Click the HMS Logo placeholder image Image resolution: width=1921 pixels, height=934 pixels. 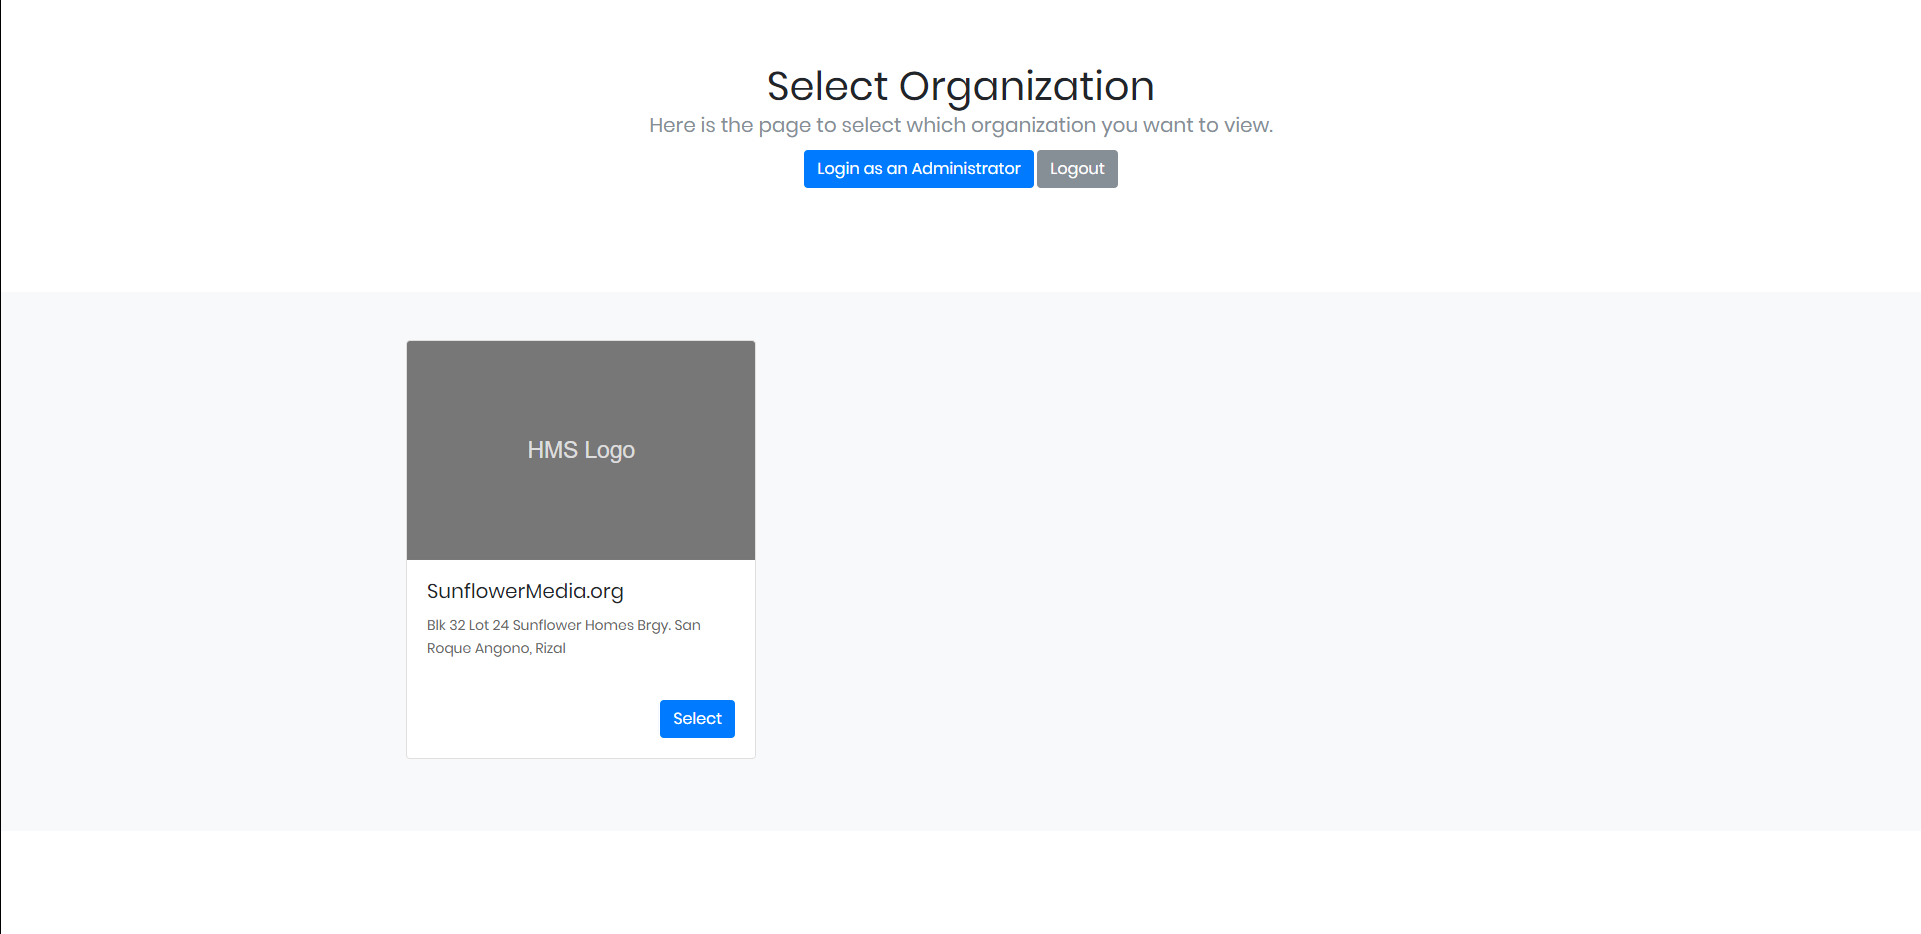tap(580, 449)
